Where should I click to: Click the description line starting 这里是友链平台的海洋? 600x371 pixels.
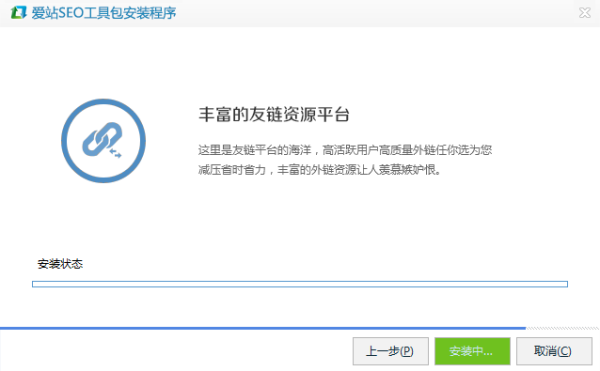pyautogui.click(x=345, y=150)
